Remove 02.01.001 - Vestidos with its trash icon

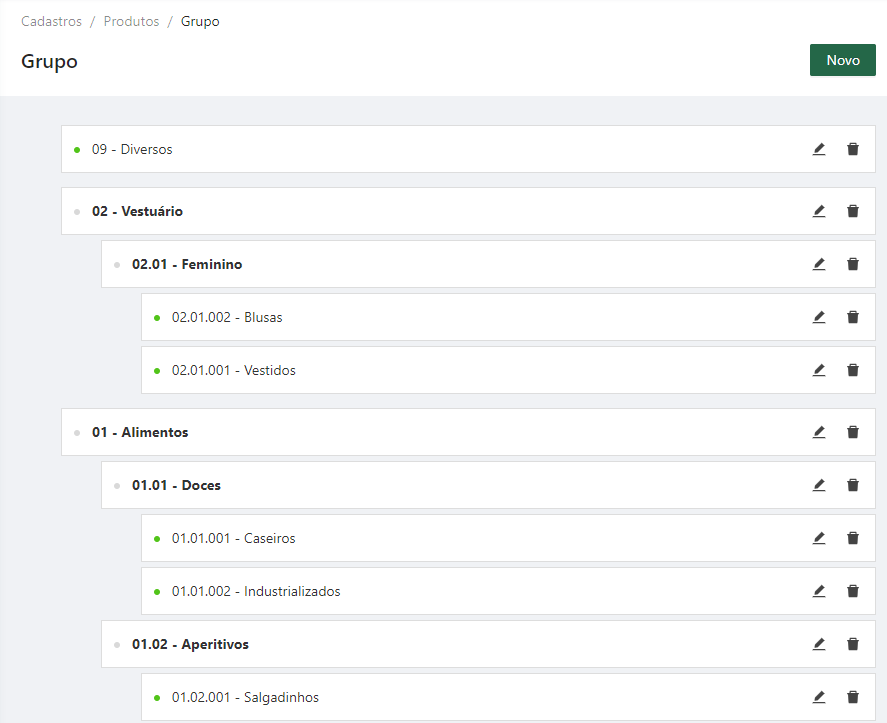(852, 370)
